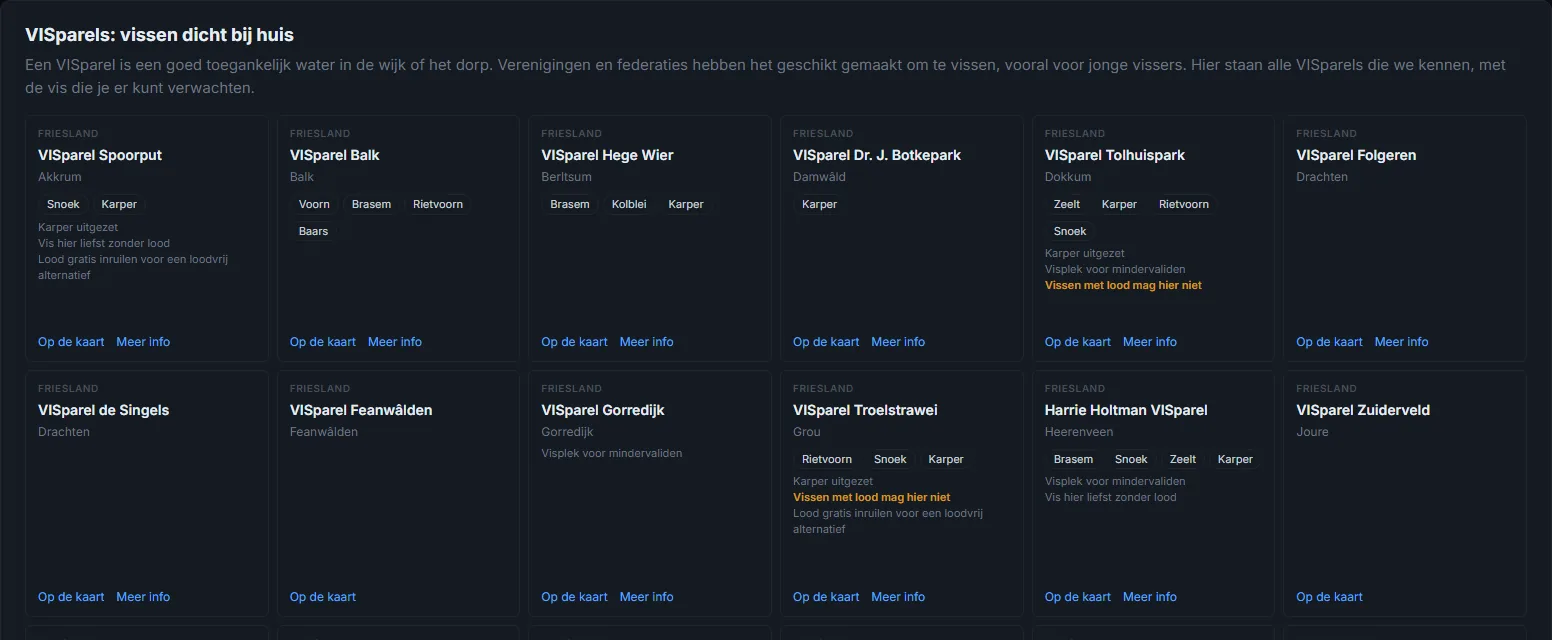Click the 'Baars' tag on the VISparel Balk card

coord(313,231)
